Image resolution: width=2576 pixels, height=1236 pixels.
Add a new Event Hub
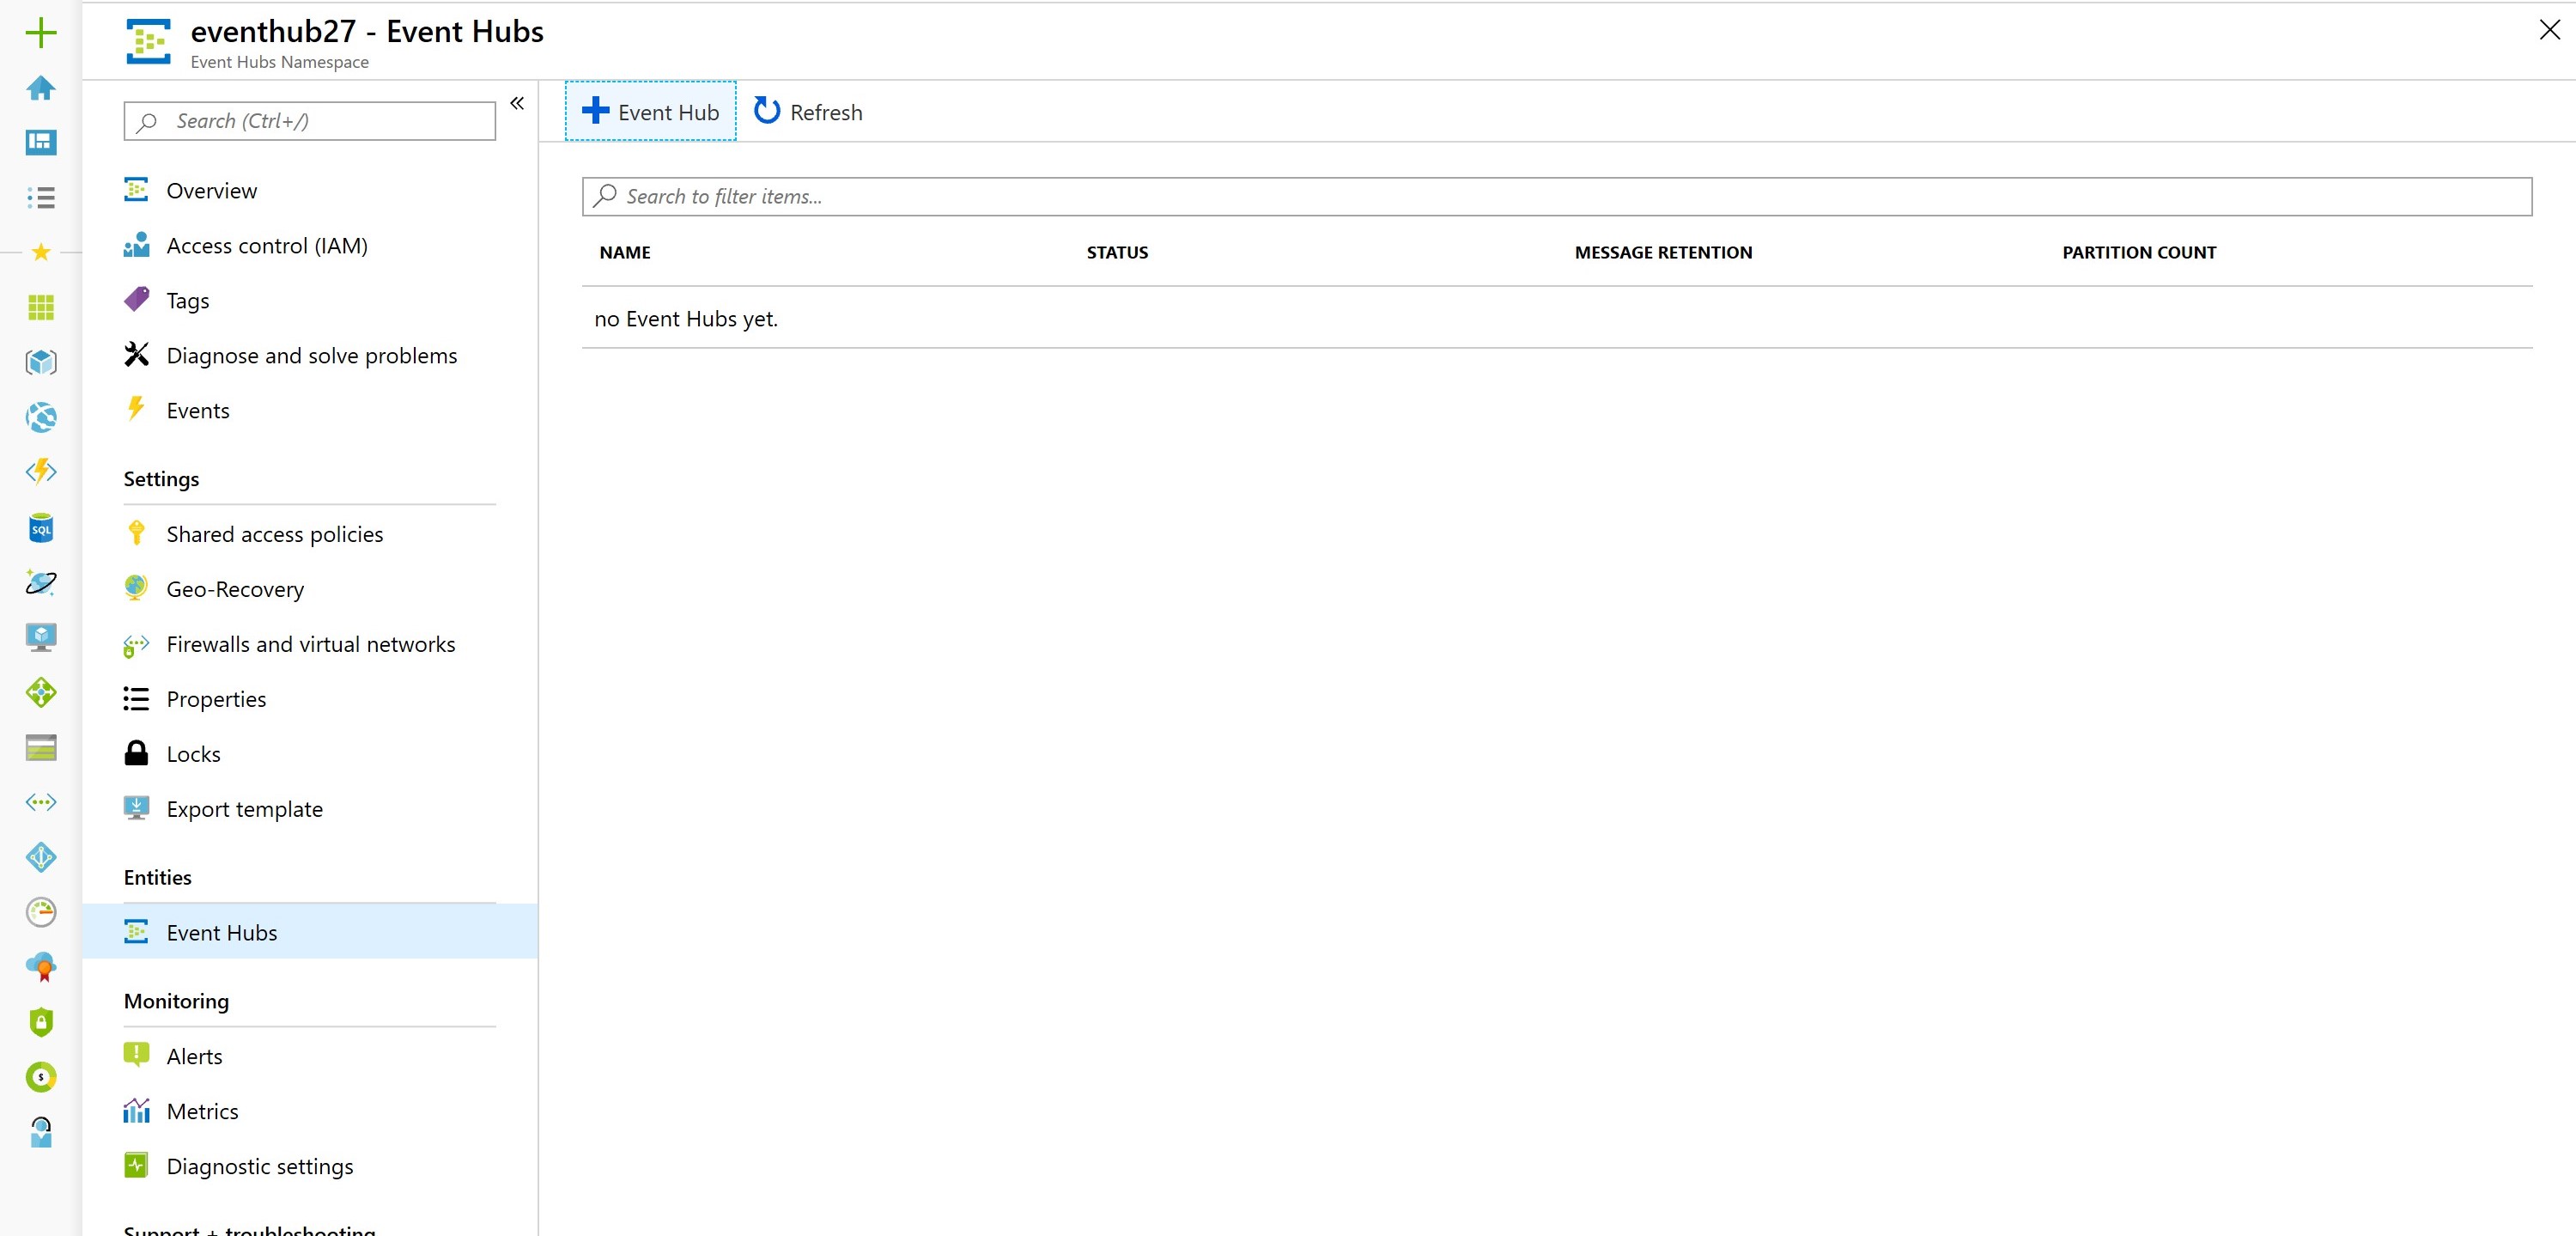[x=651, y=112]
